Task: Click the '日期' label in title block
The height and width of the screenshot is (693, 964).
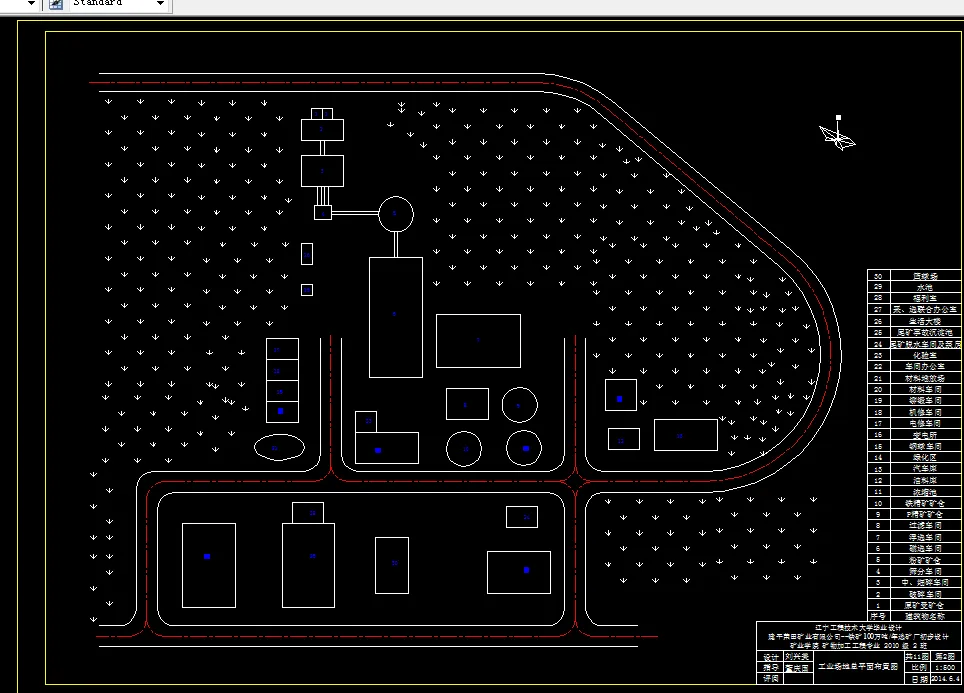Action: click(919, 679)
